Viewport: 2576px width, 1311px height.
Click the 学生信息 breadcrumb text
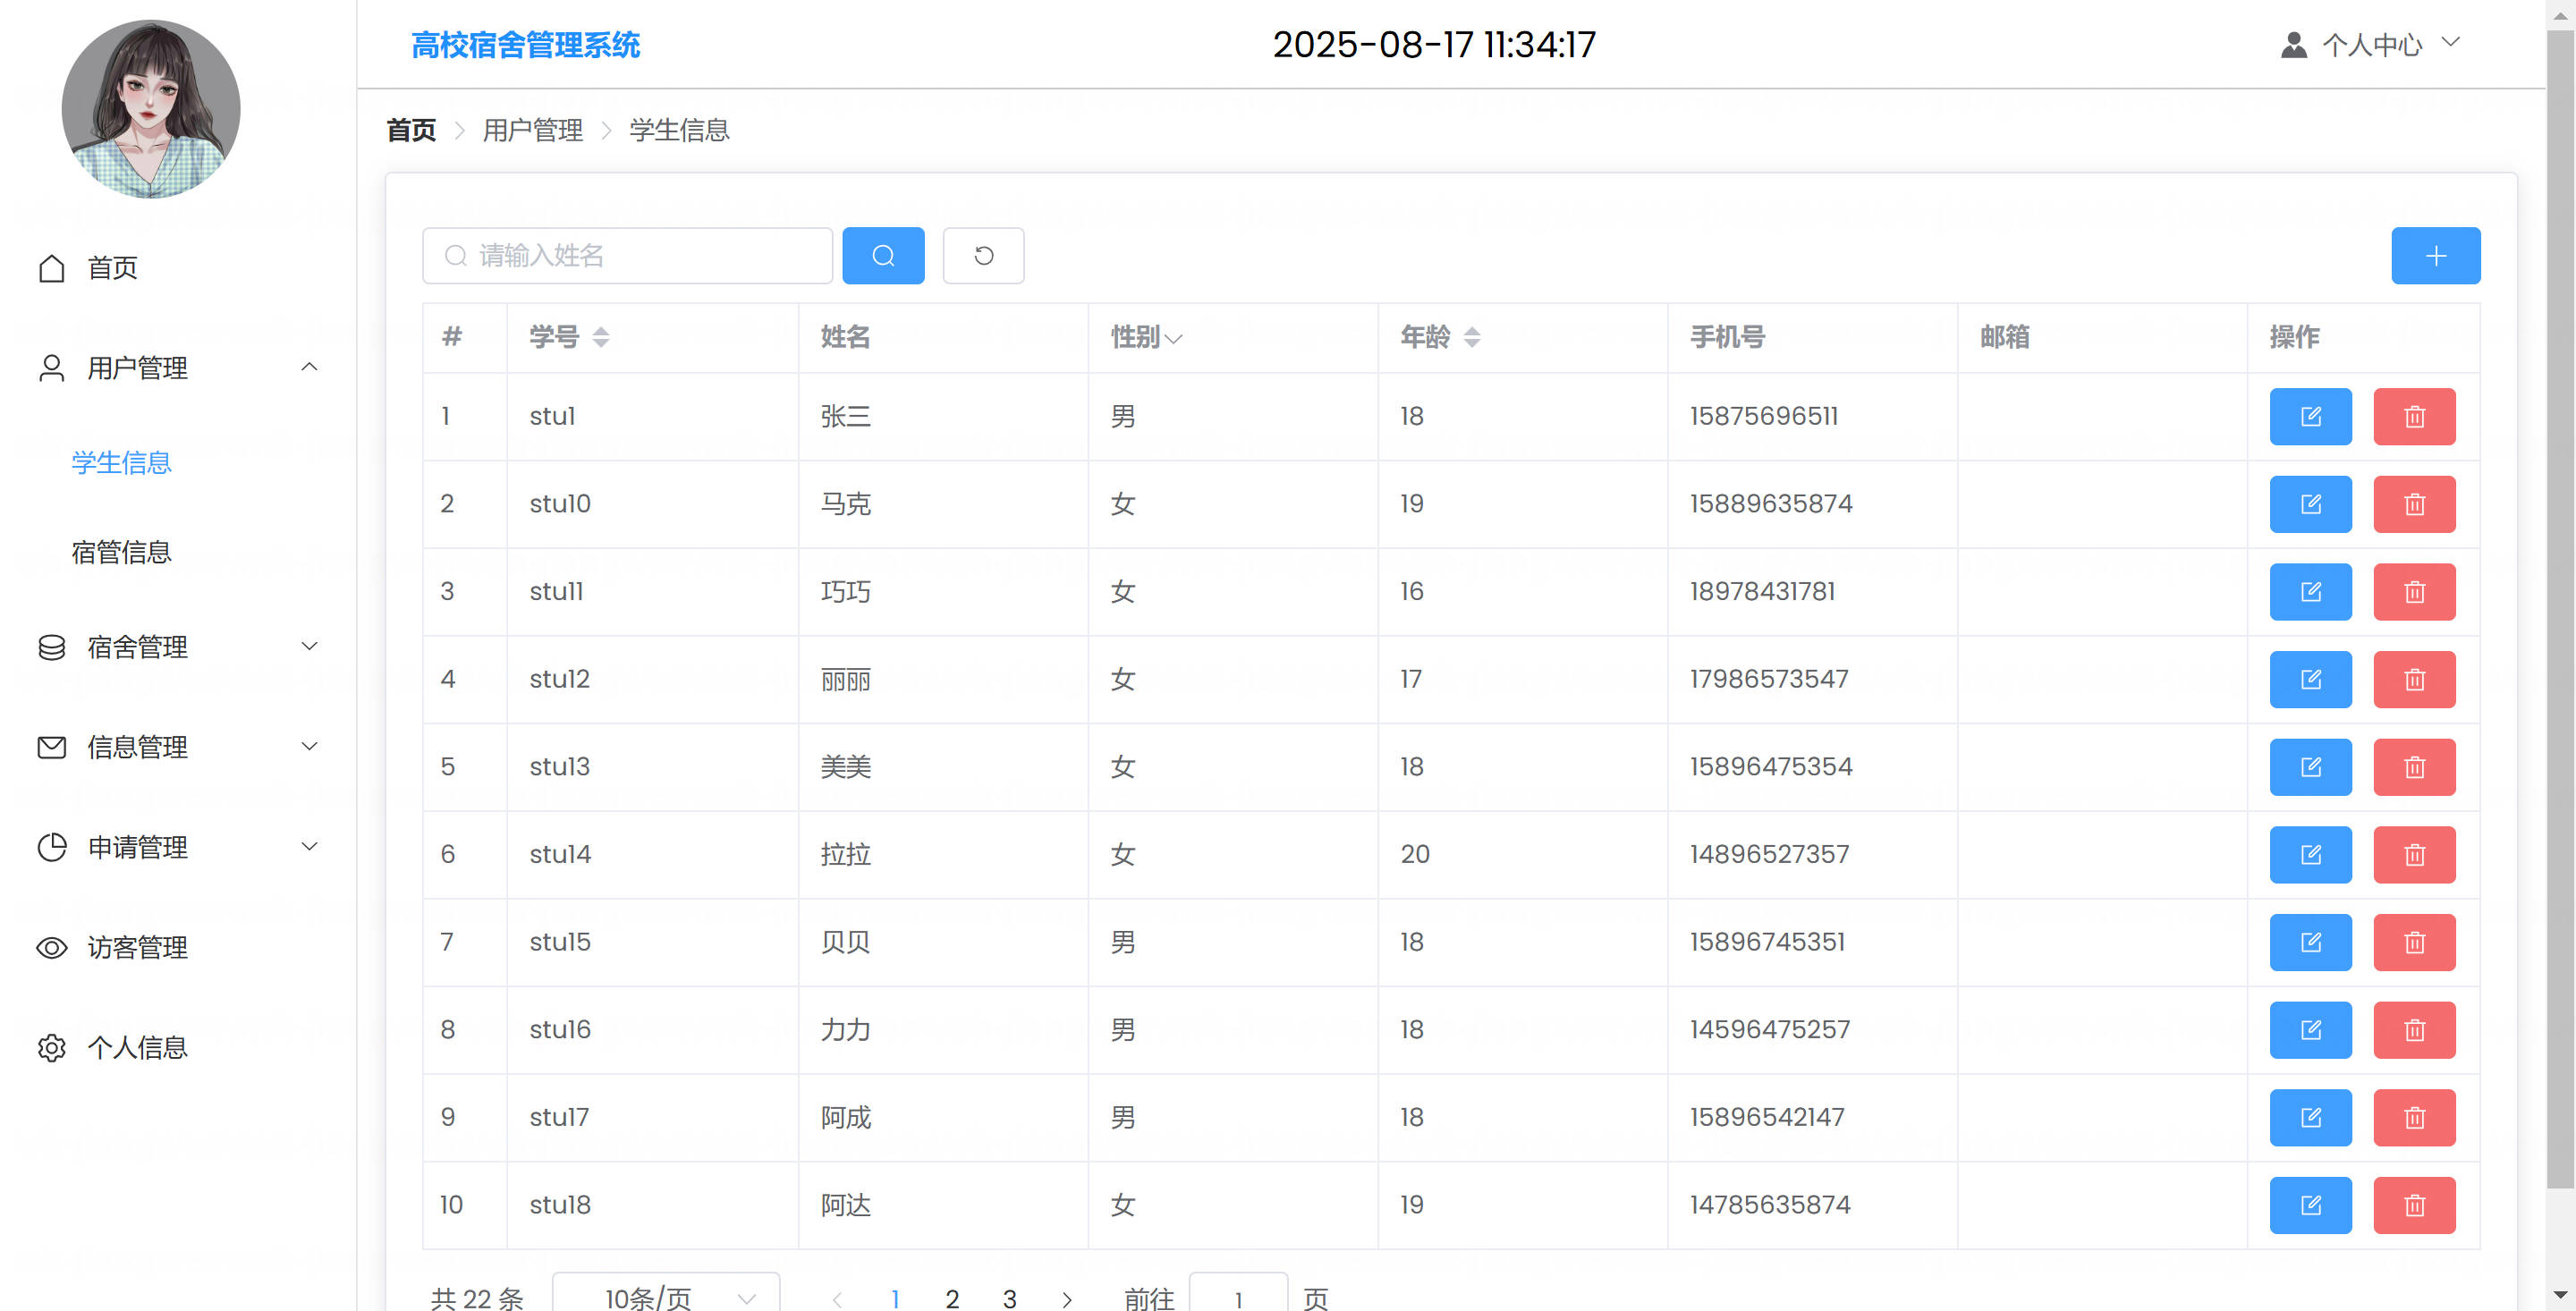679,130
